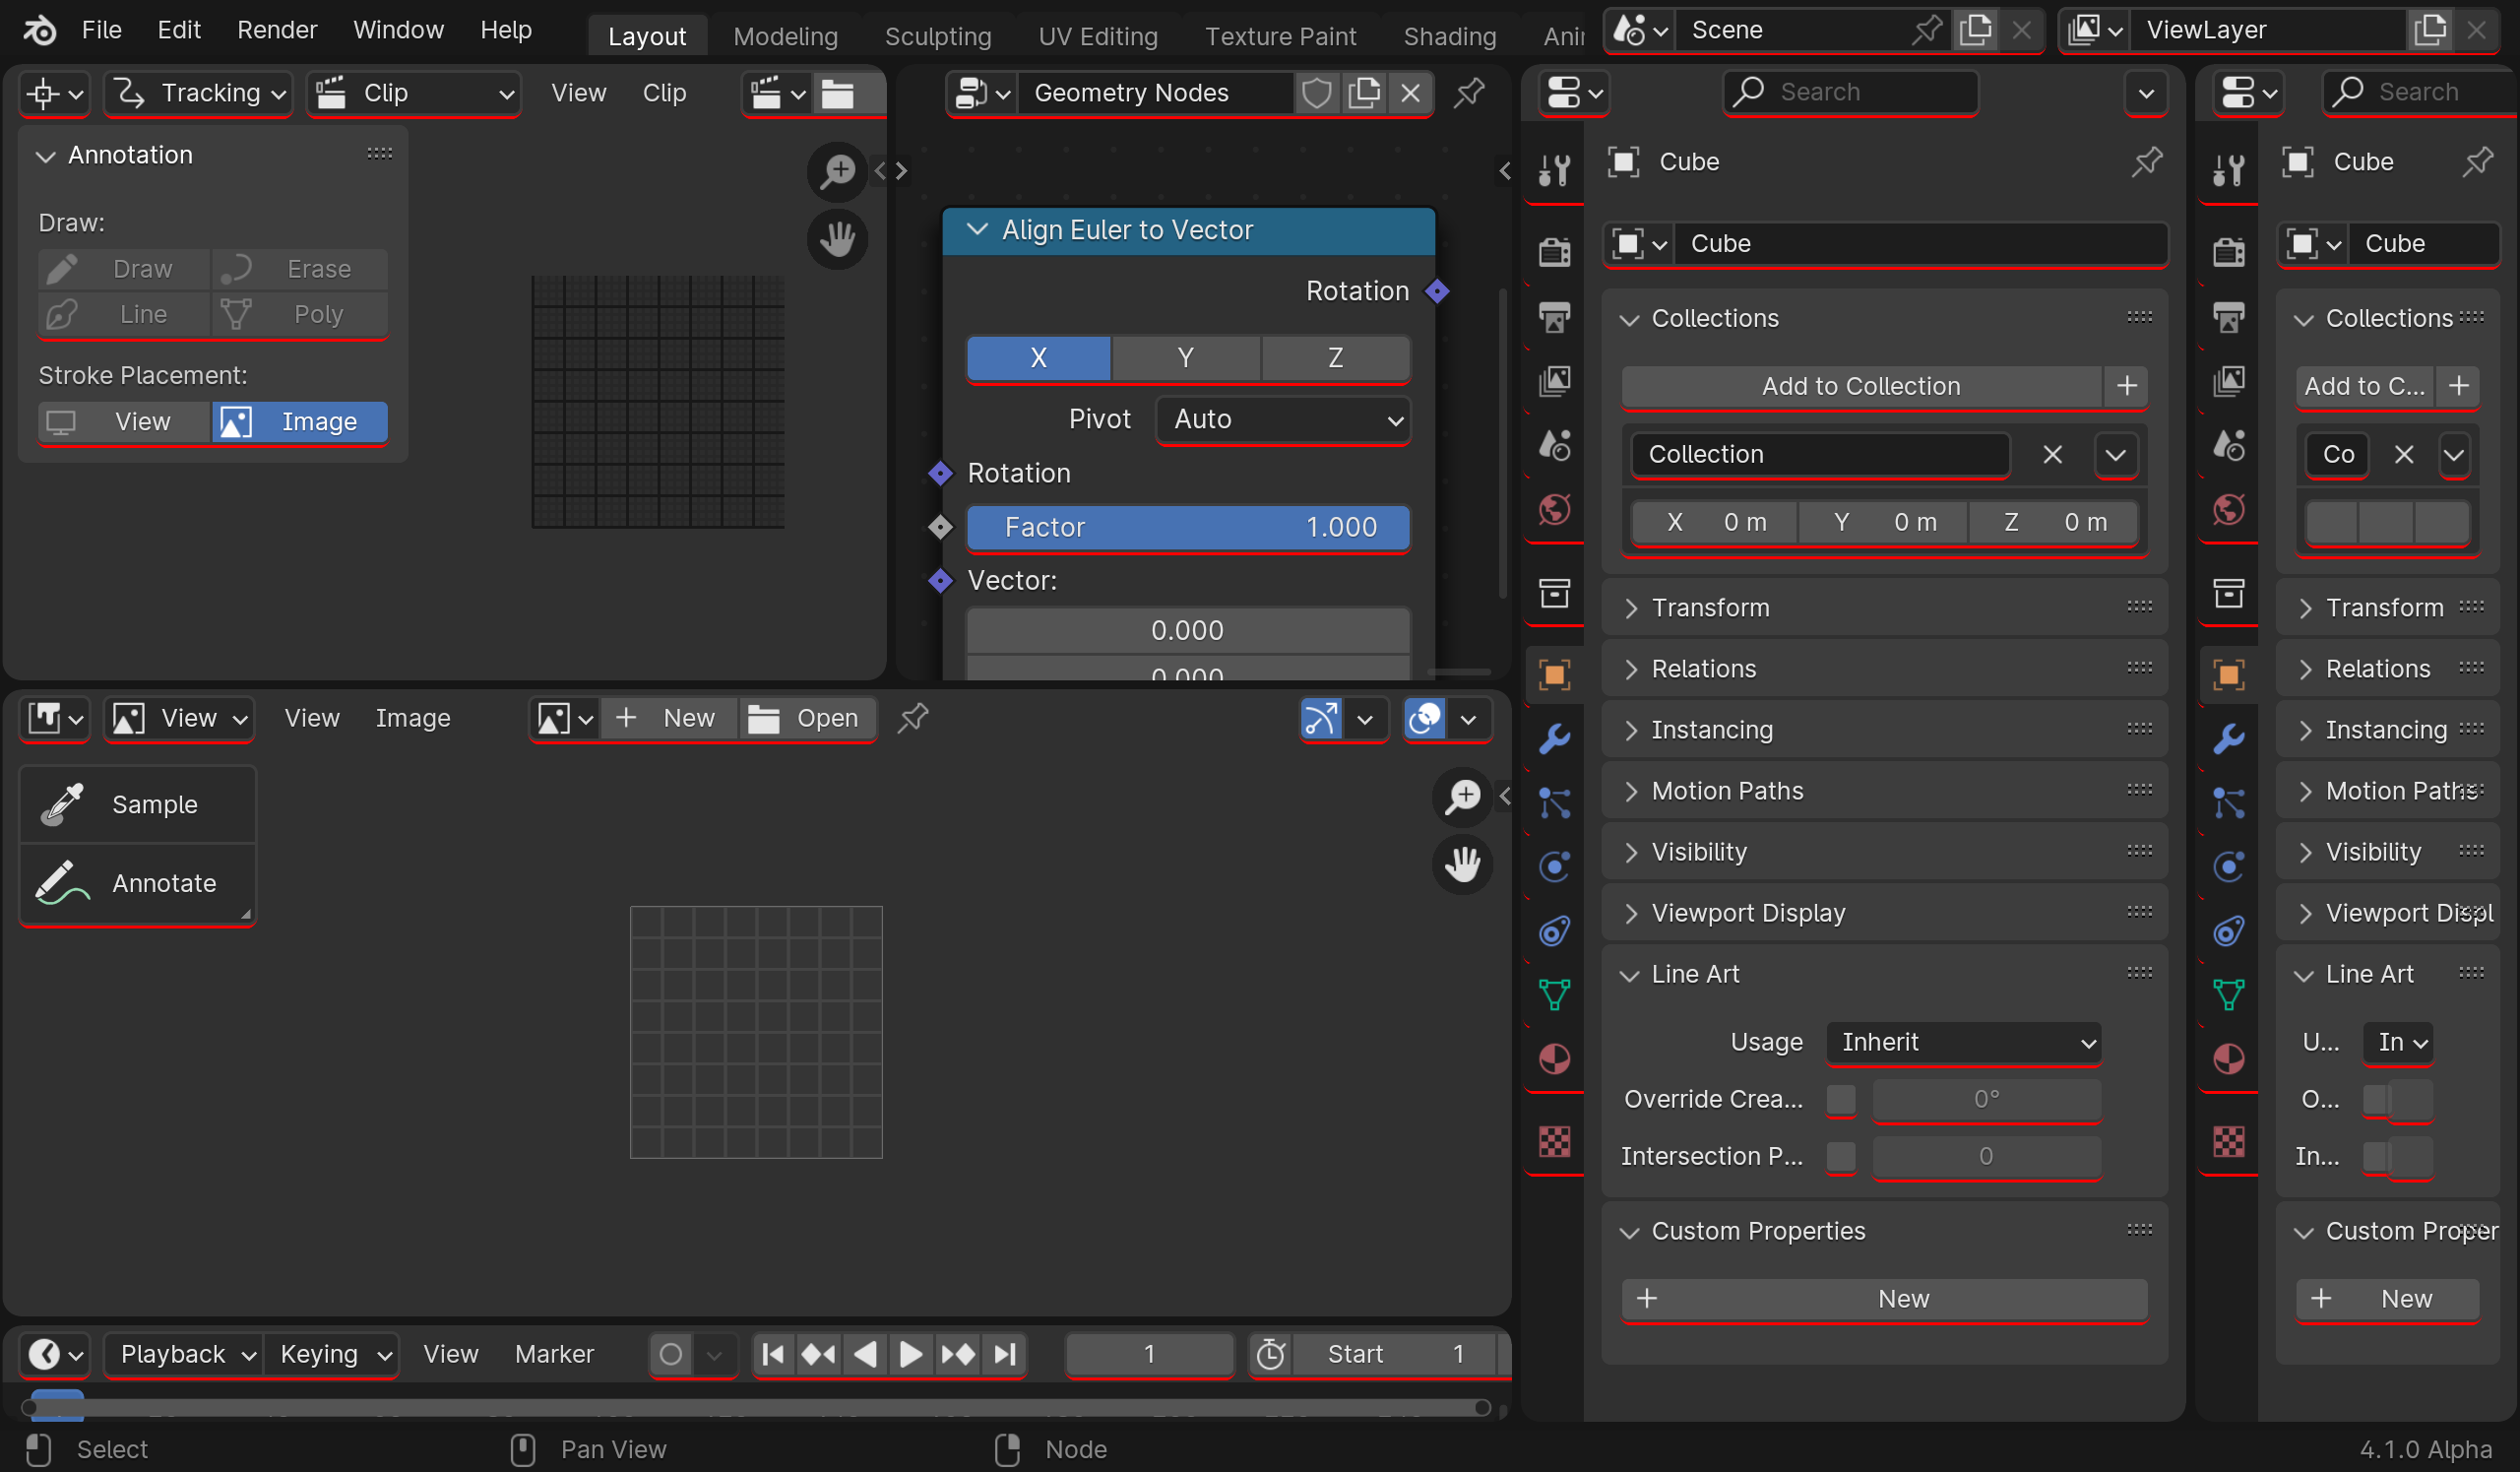Open the Tracking mode dropdown
Screen dimensions: 2520x1472
[198, 93]
